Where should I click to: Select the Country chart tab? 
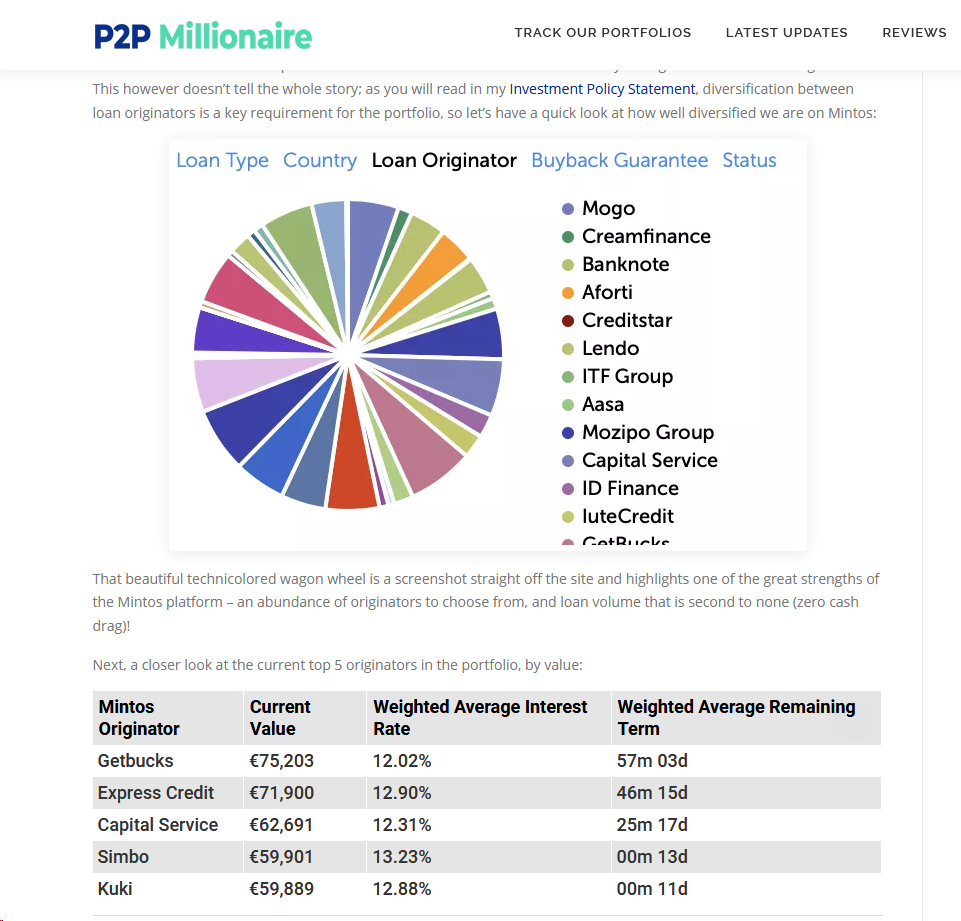pos(320,161)
